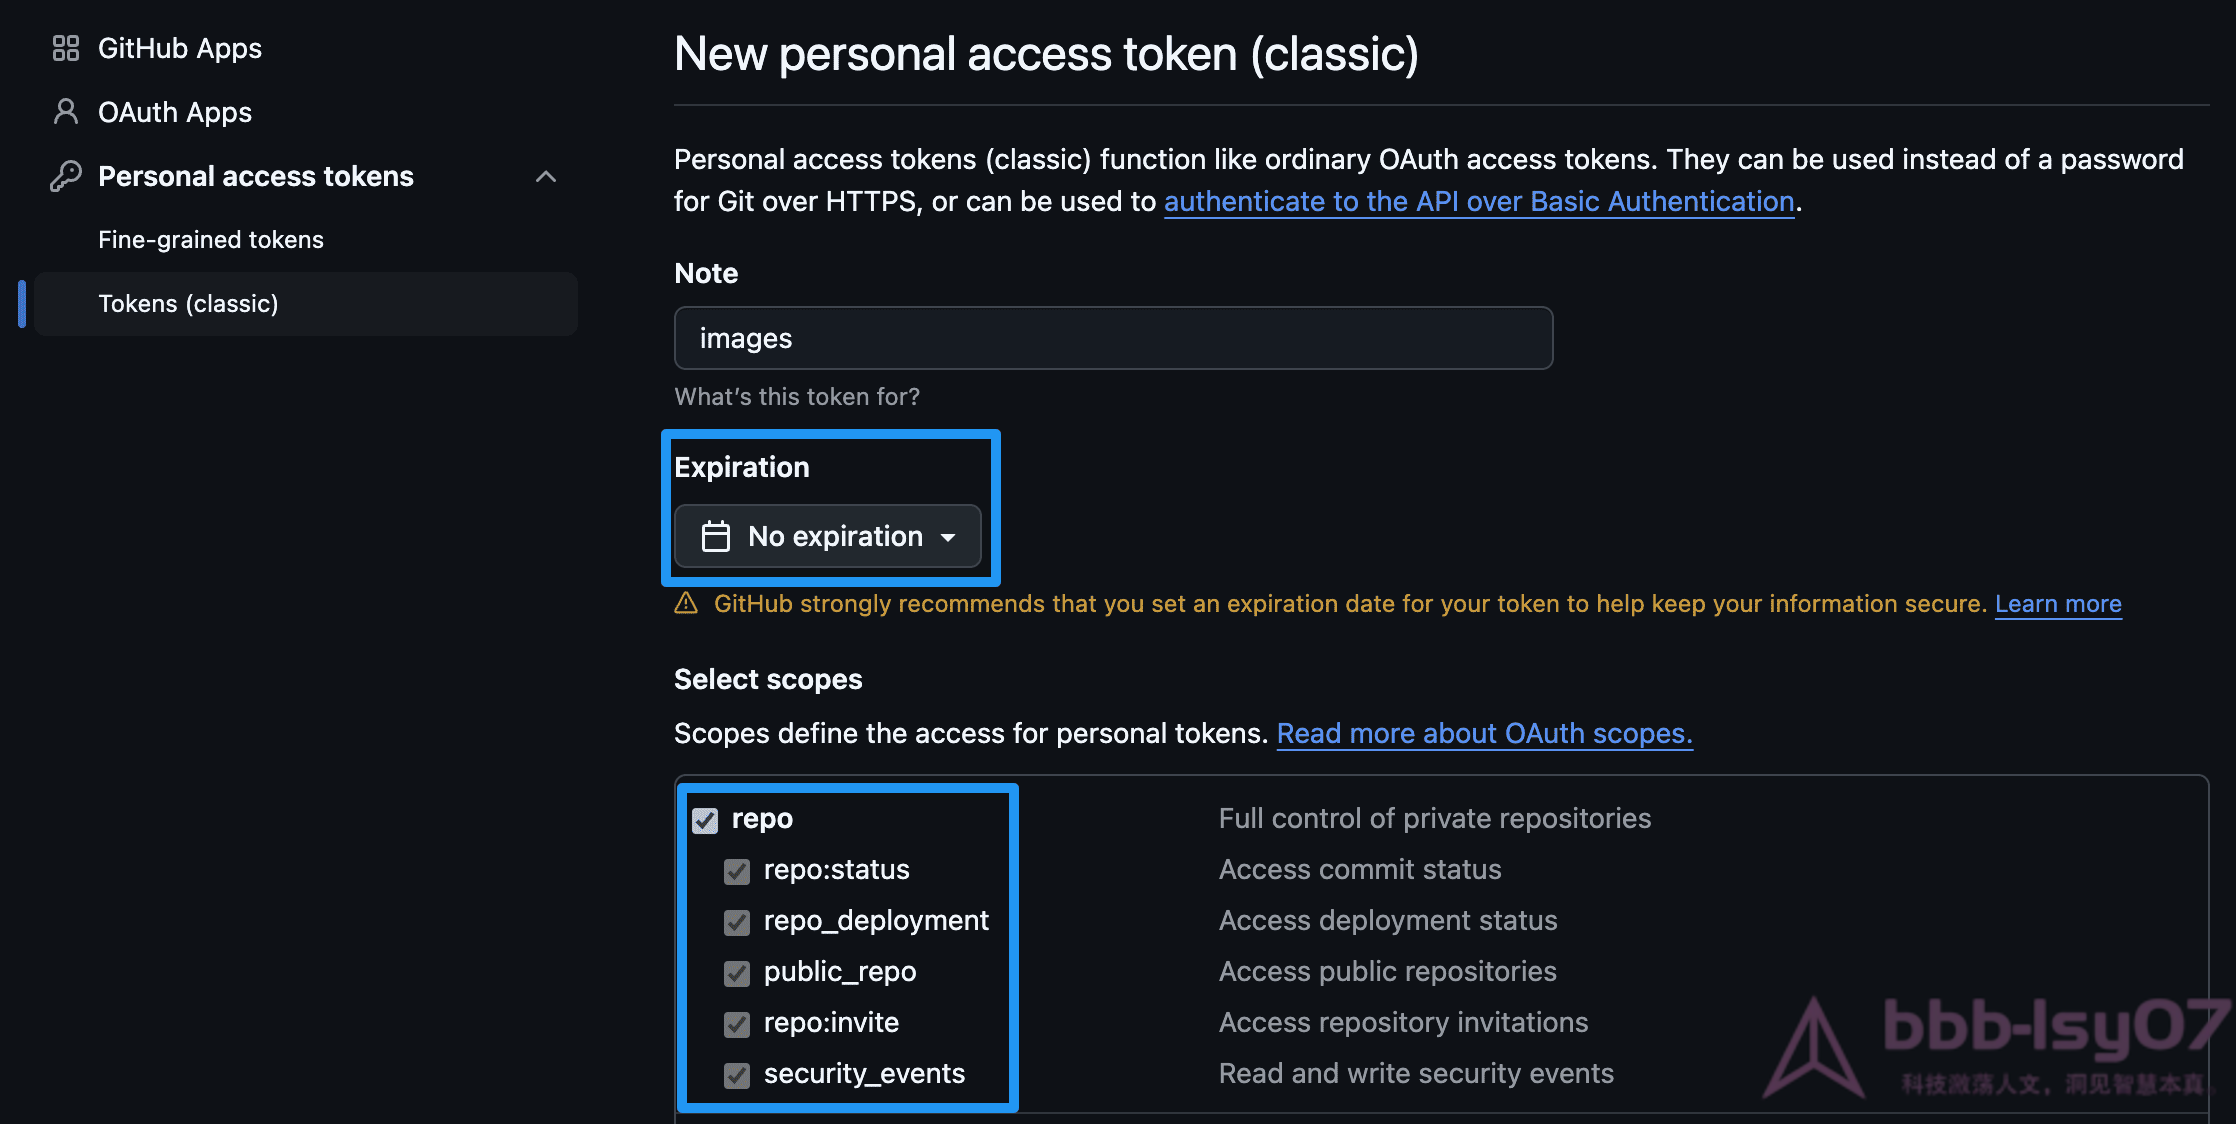Collapse the Personal access tokens section chevron
The image size is (2236, 1124).
(x=546, y=176)
